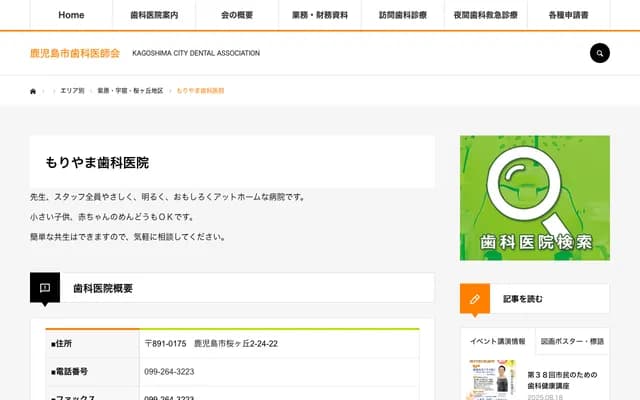Click the 記事を読む sidebar heading

[x=523, y=299]
